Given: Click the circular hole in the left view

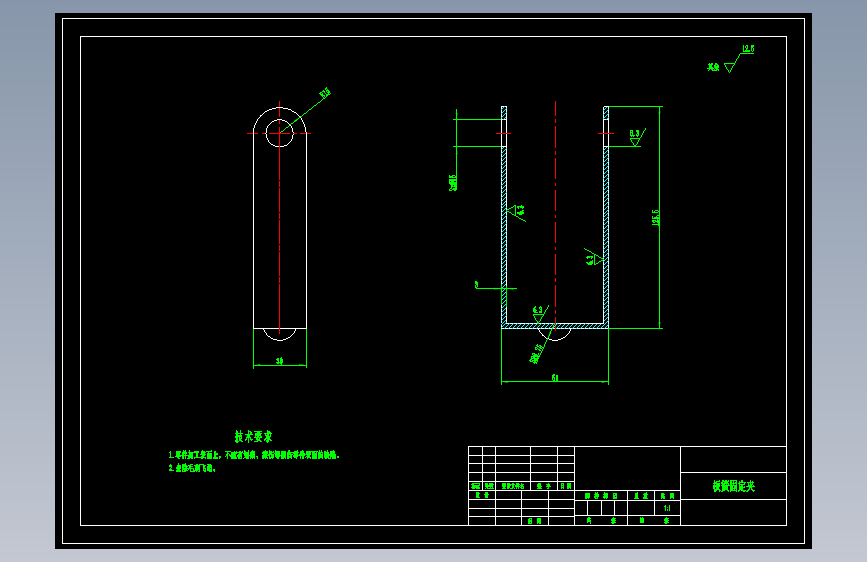Looking at the screenshot, I should (x=280, y=133).
